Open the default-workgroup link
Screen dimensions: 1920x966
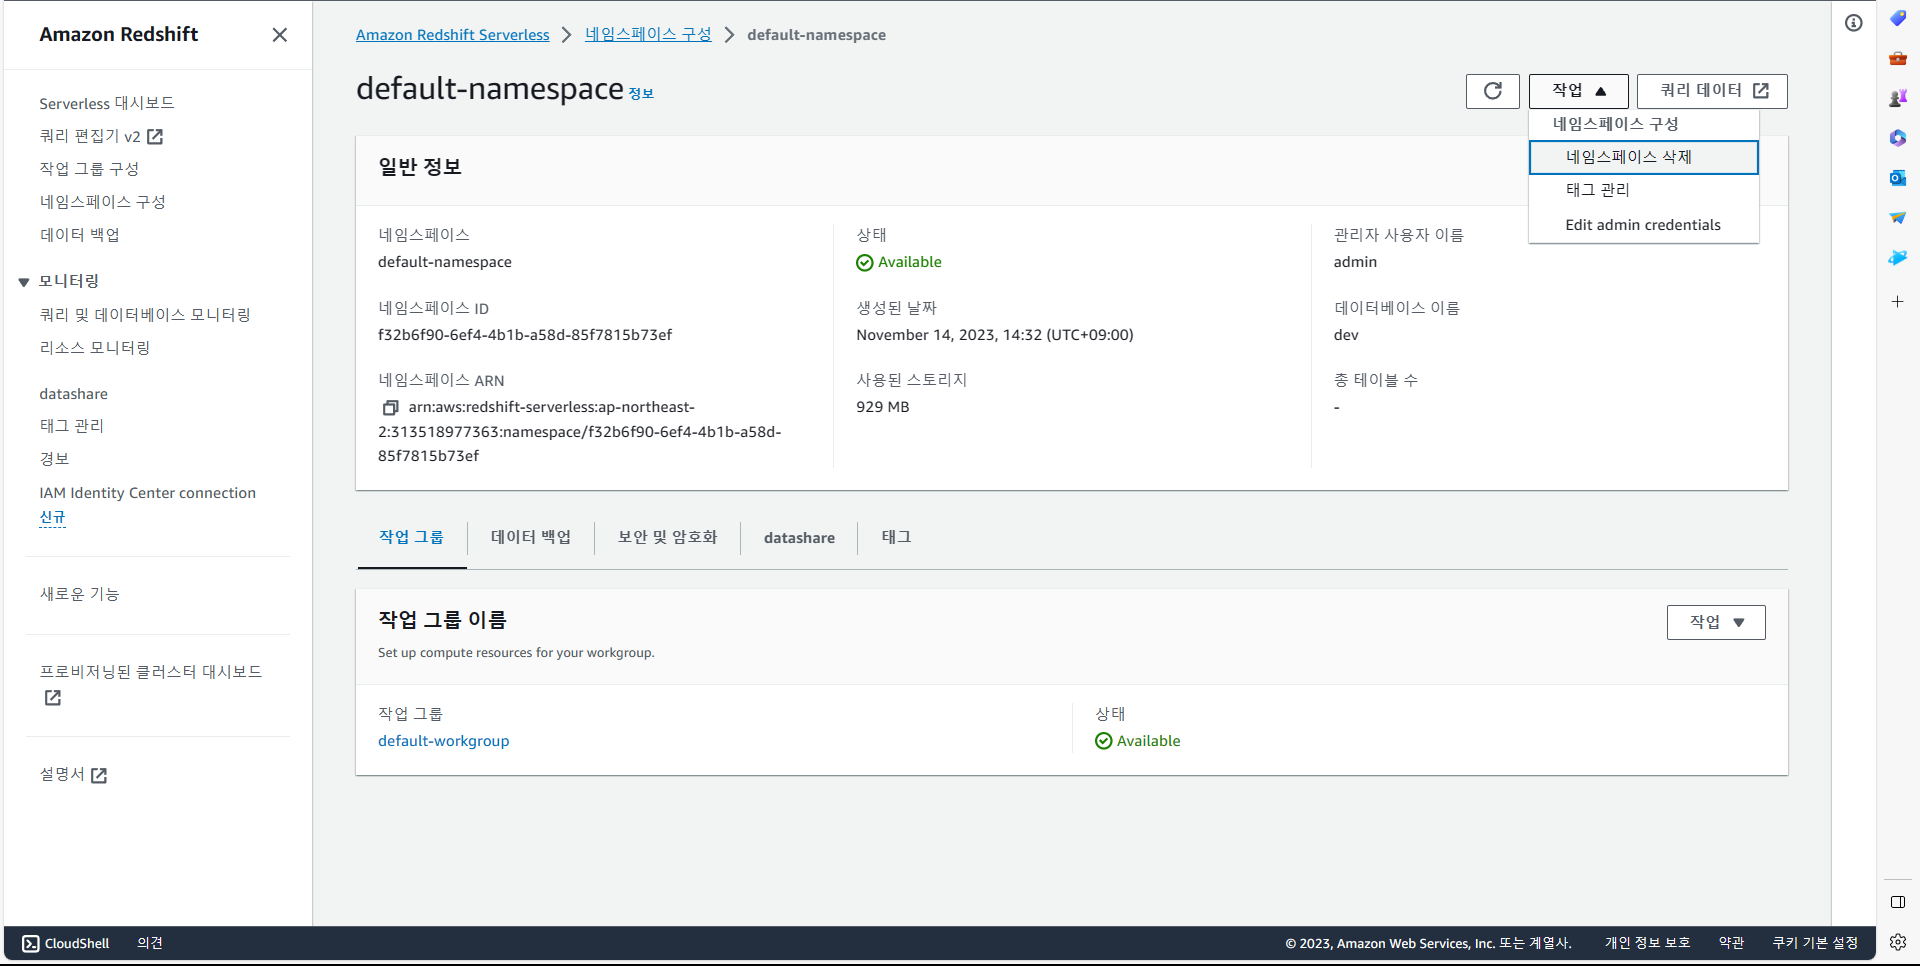coord(443,741)
